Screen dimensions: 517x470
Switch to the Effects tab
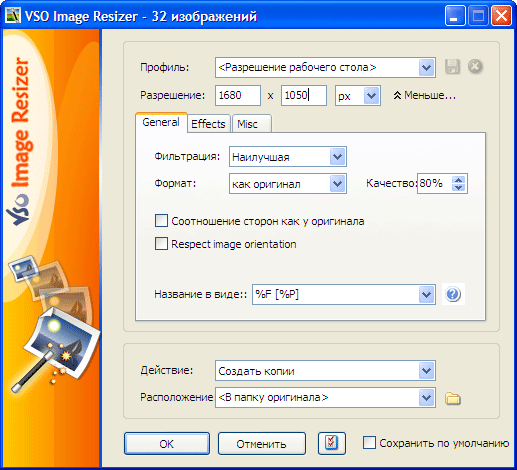[209, 124]
